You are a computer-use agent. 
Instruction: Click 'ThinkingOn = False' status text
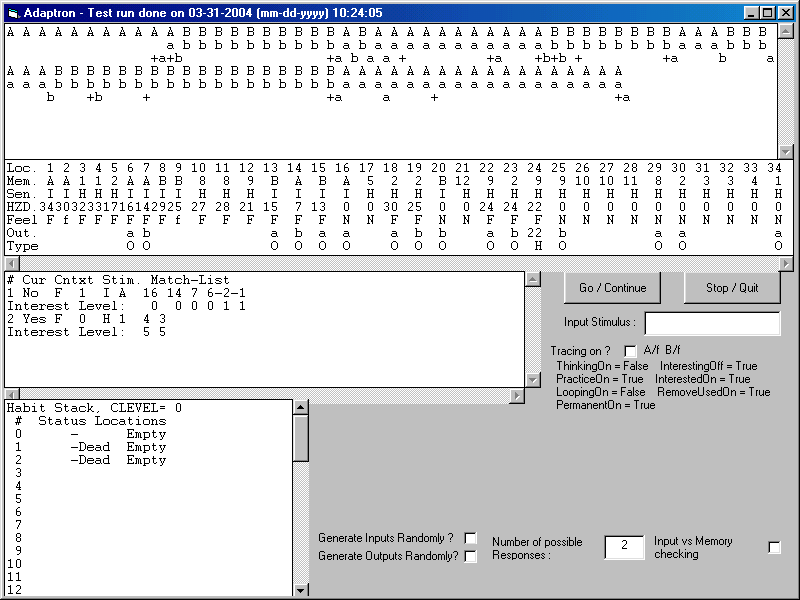point(602,366)
